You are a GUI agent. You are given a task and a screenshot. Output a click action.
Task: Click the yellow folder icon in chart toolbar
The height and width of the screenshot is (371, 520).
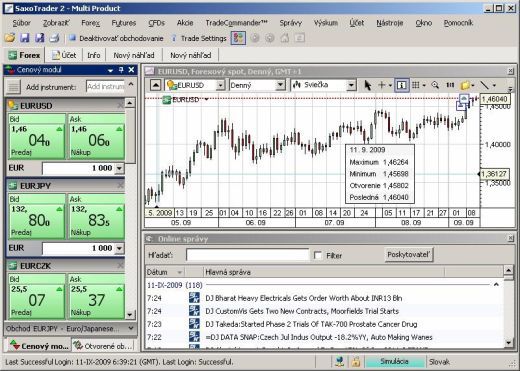(x=465, y=86)
